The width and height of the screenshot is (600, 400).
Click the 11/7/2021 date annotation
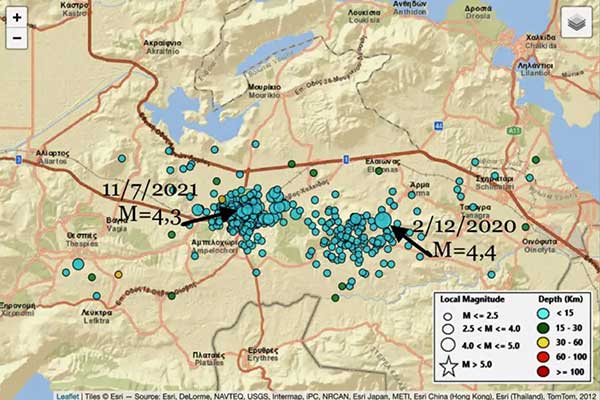coord(152,190)
